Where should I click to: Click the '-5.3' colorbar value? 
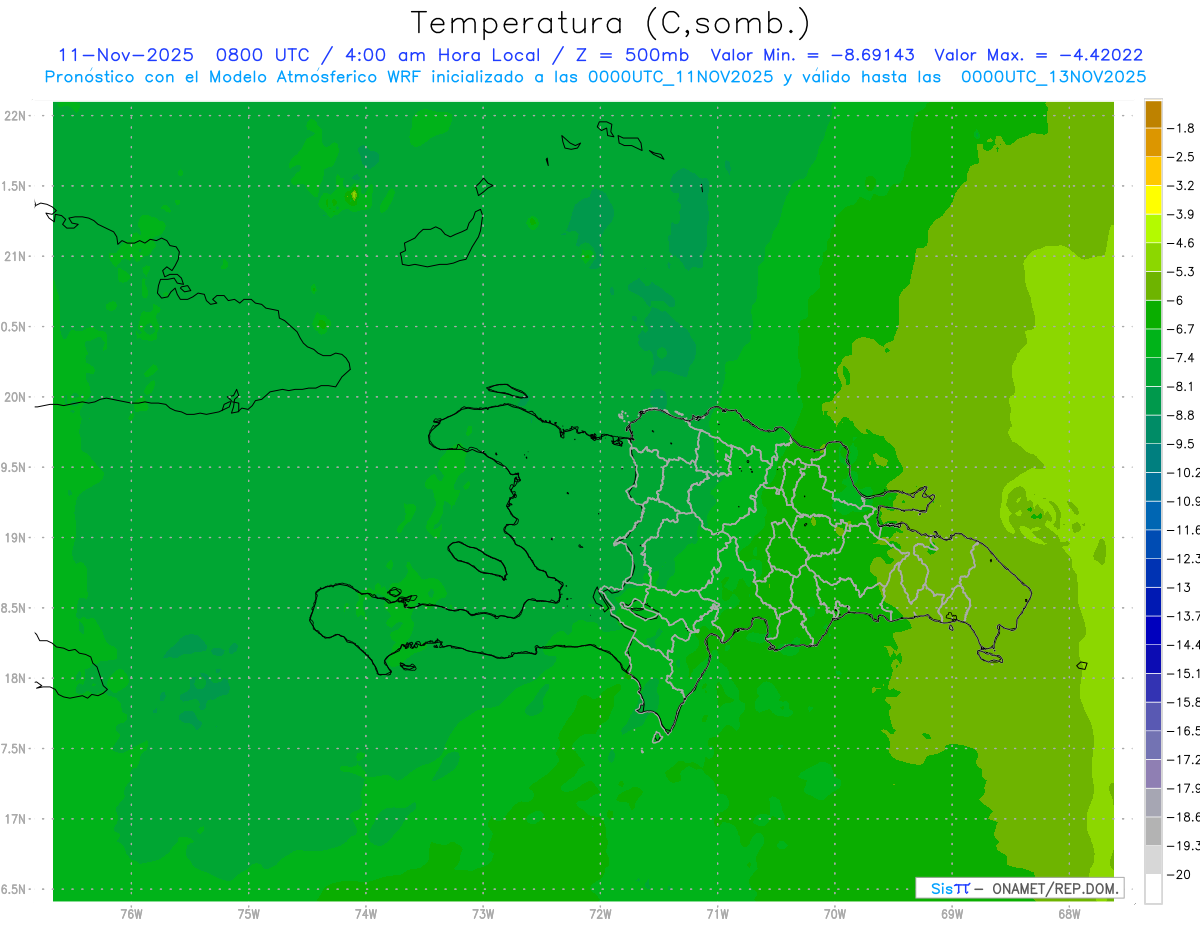click(1181, 271)
